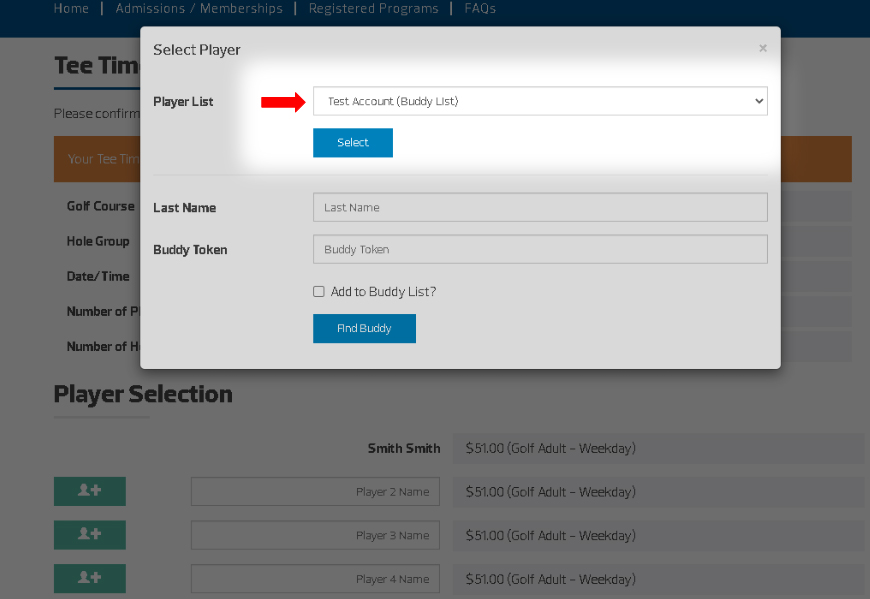Check the Add to Buddy List box
The image size is (870, 599).
coord(319,292)
